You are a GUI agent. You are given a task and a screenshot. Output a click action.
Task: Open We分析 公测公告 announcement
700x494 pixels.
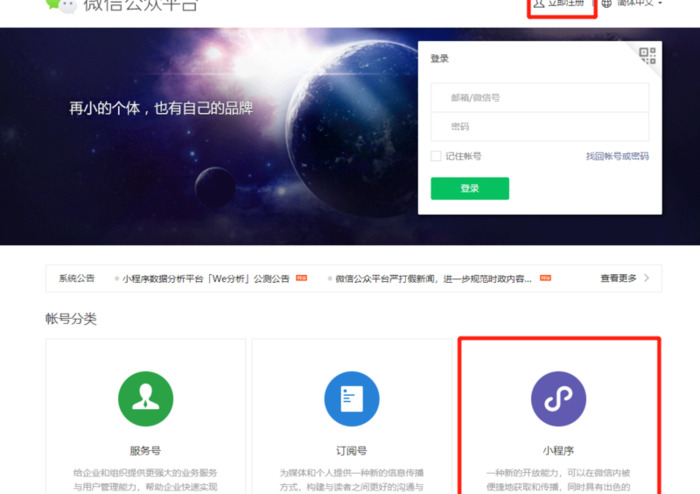point(206,278)
